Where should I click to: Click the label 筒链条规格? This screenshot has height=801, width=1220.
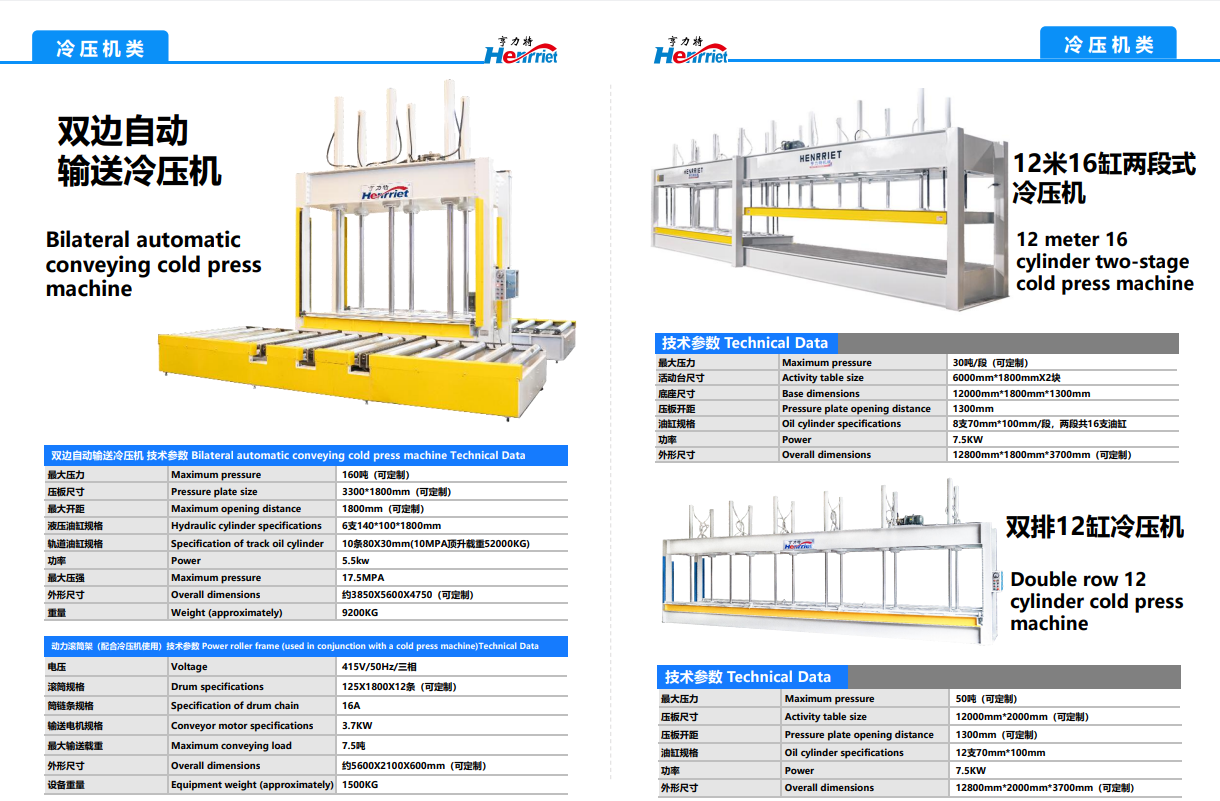71,706
